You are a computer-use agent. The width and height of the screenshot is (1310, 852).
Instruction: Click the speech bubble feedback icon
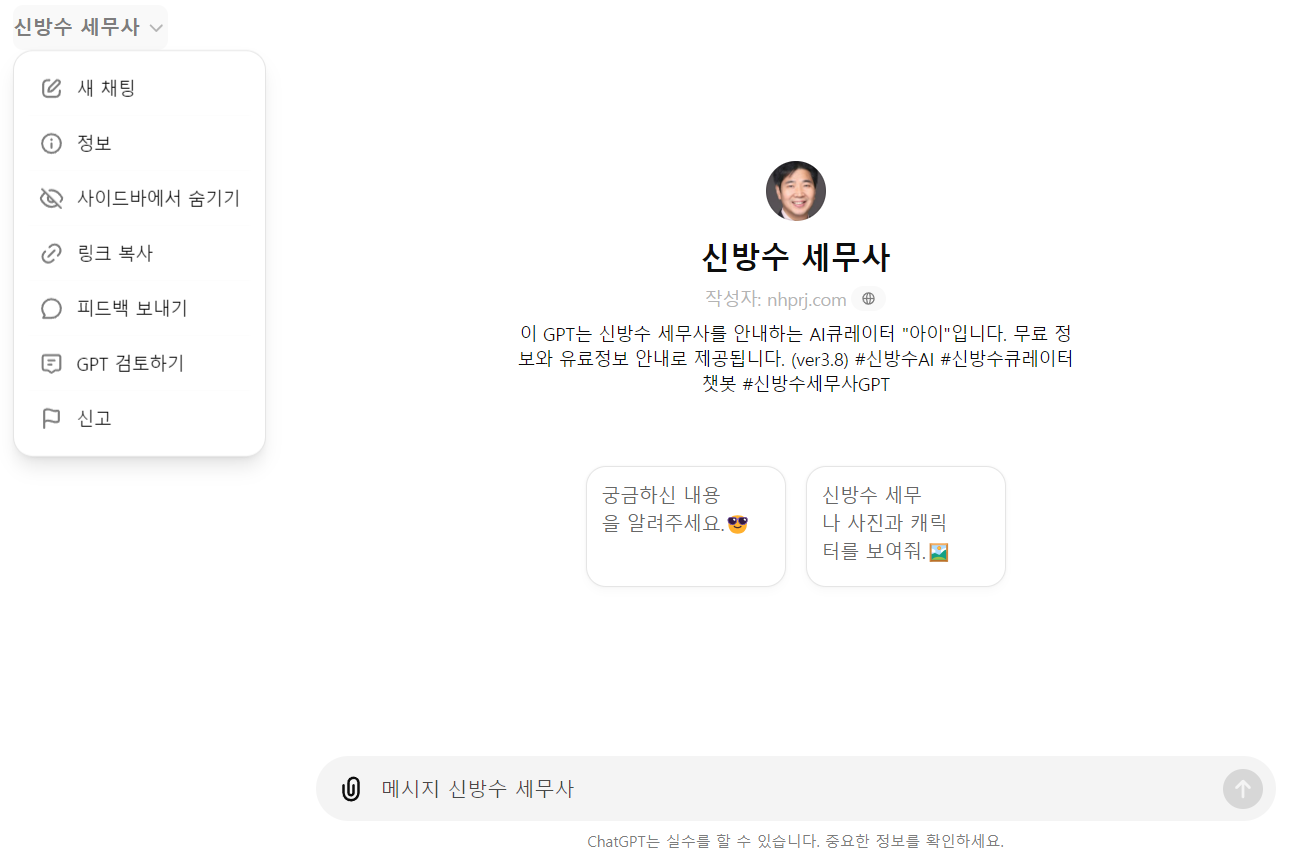[x=51, y=309]
